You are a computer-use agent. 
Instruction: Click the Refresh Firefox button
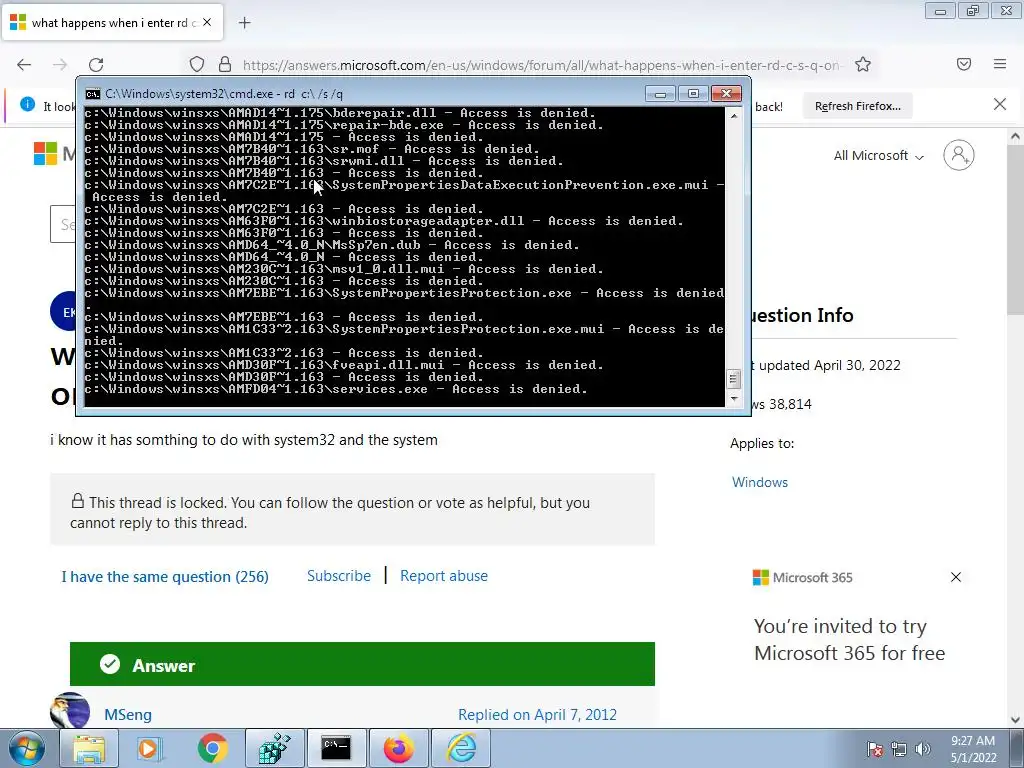point(857,106)
